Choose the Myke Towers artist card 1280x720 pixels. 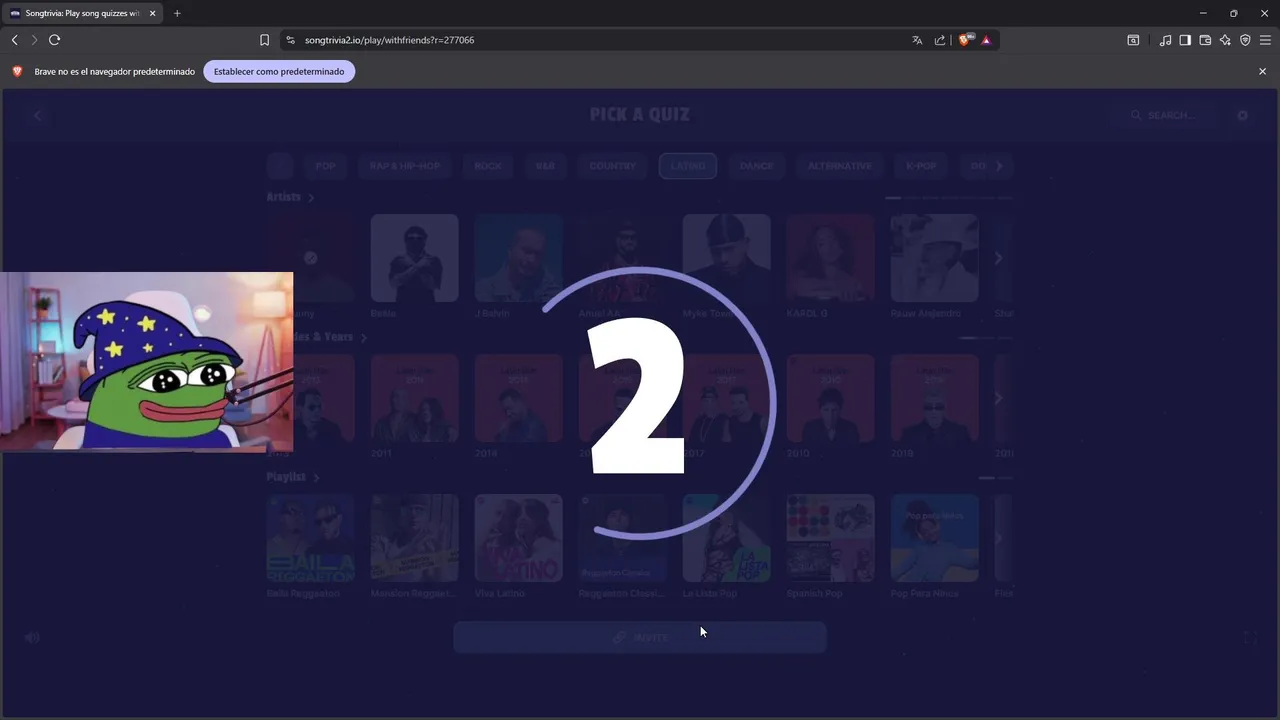(x=726, y=258)
